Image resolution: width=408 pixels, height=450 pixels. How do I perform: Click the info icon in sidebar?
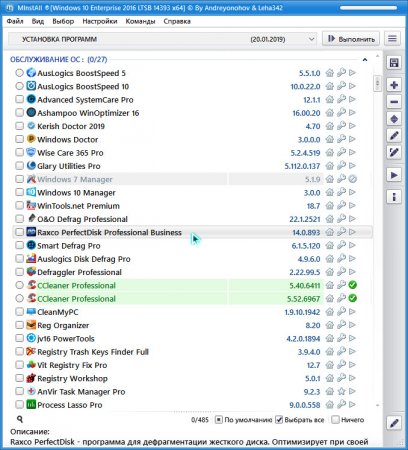[x=394, y=197]
